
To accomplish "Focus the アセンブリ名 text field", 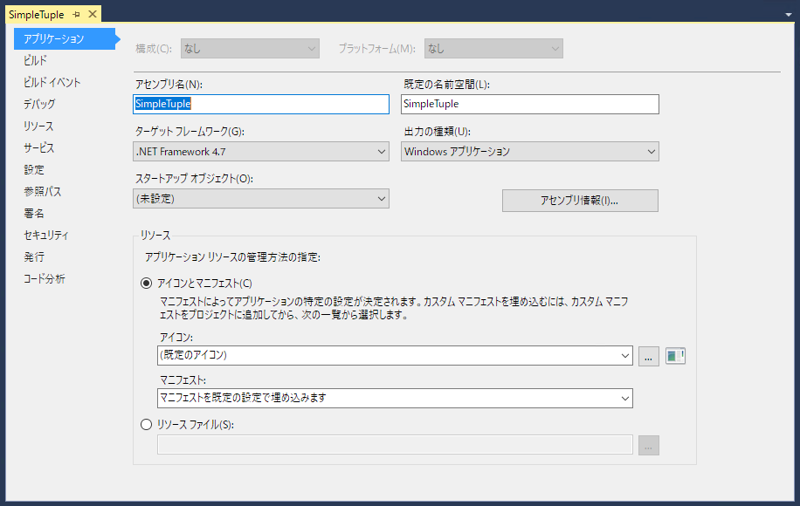I will (x=261, y=104).
